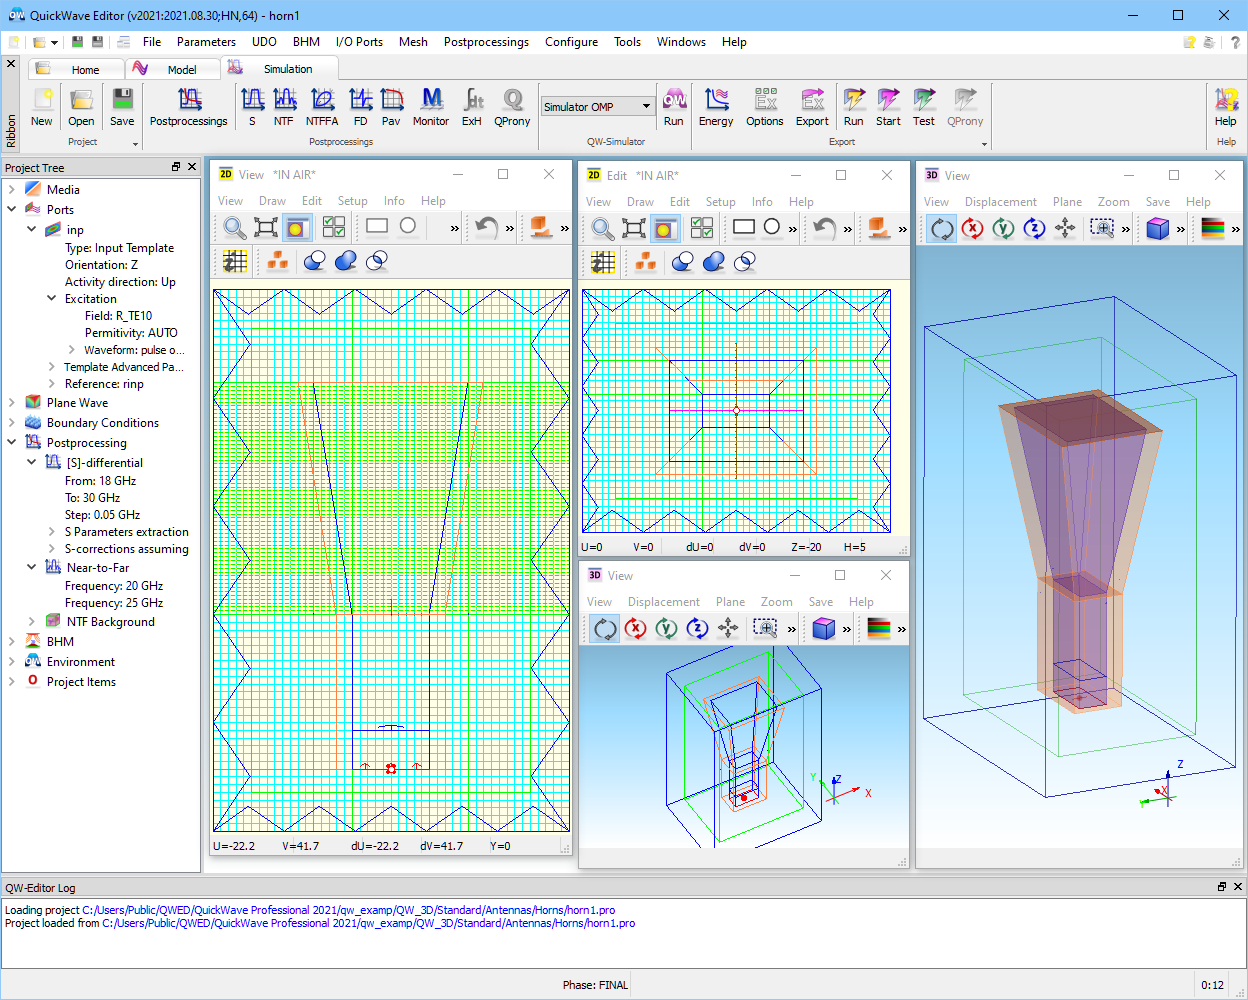The image size is (1248, 1000).
Task: Select the rectangle draw tool in 2D Edit window
Action: [744, 226]
